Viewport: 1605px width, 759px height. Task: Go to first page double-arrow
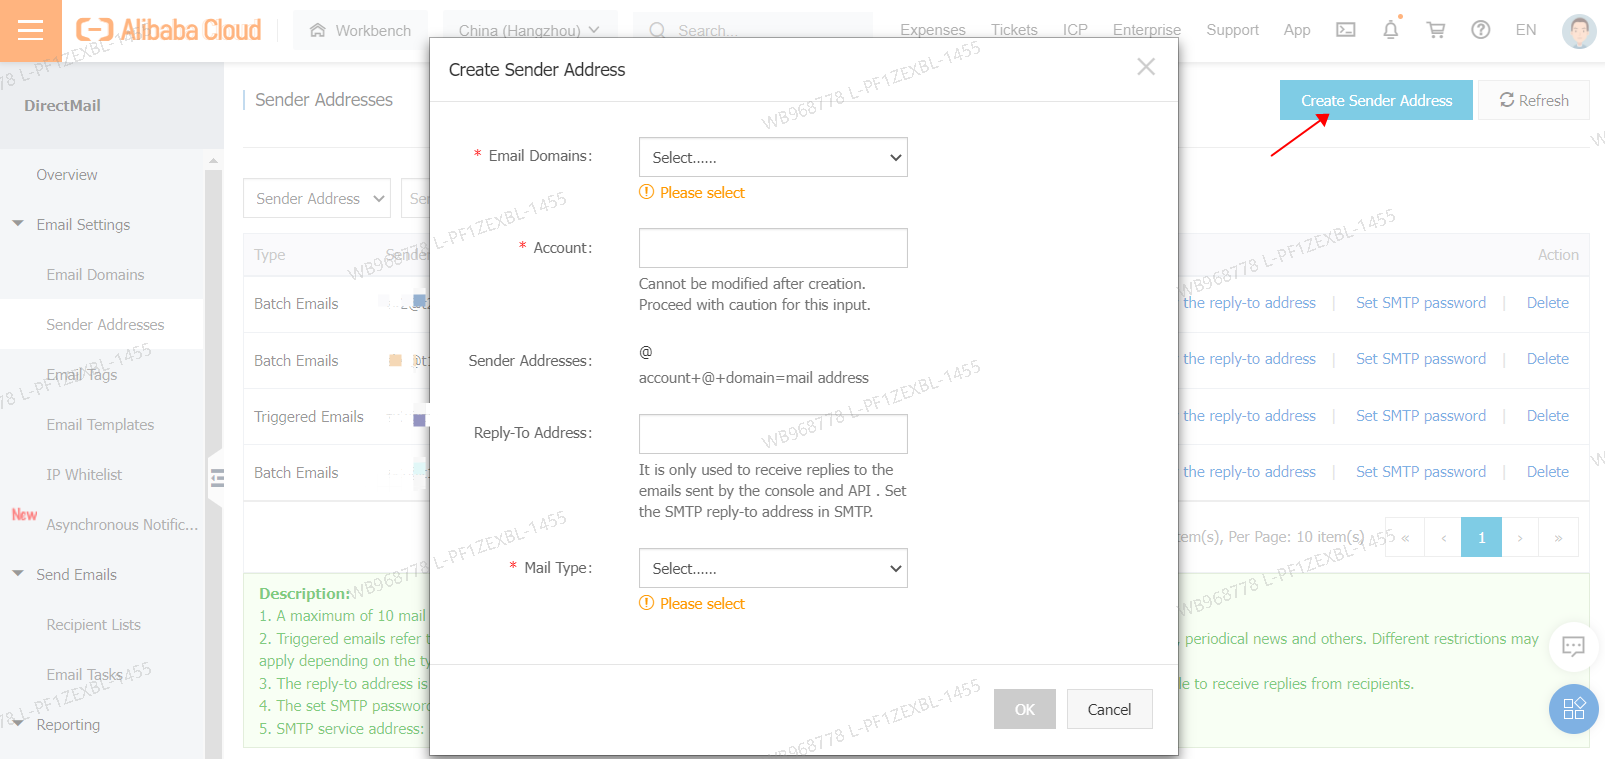[x=1405, y=537]
